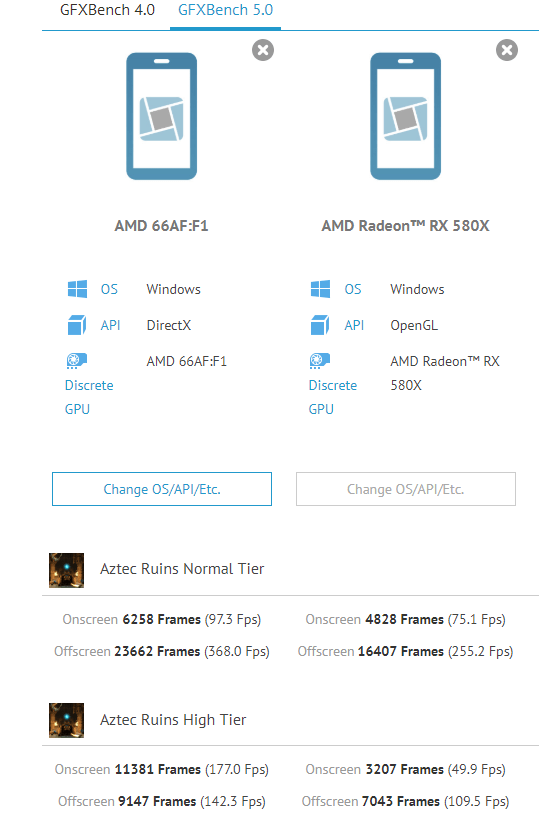539x840 pixels.
Task: Switch to the GFXBench 4.0 tab
Action: pos(107,10)
